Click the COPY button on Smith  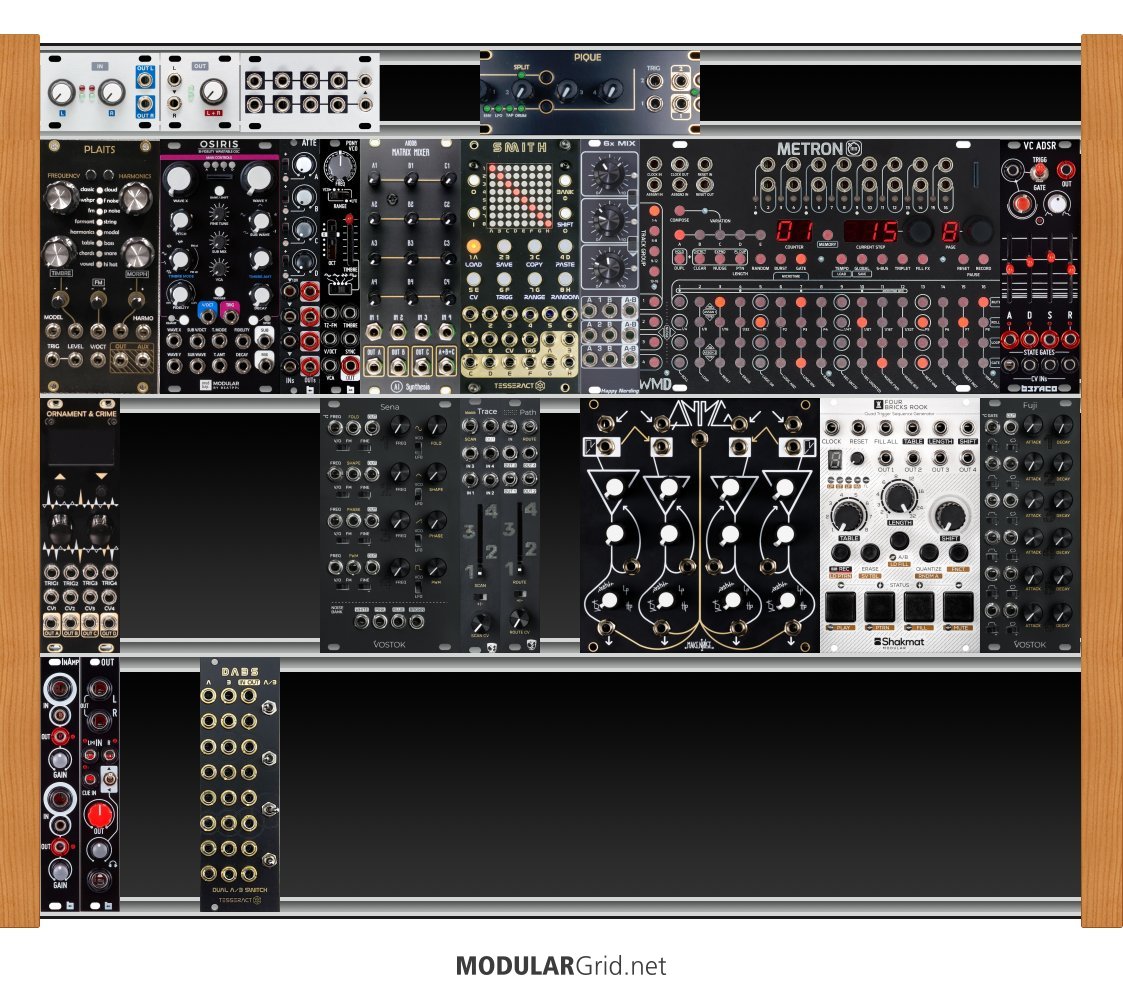(x=534, y=247)
